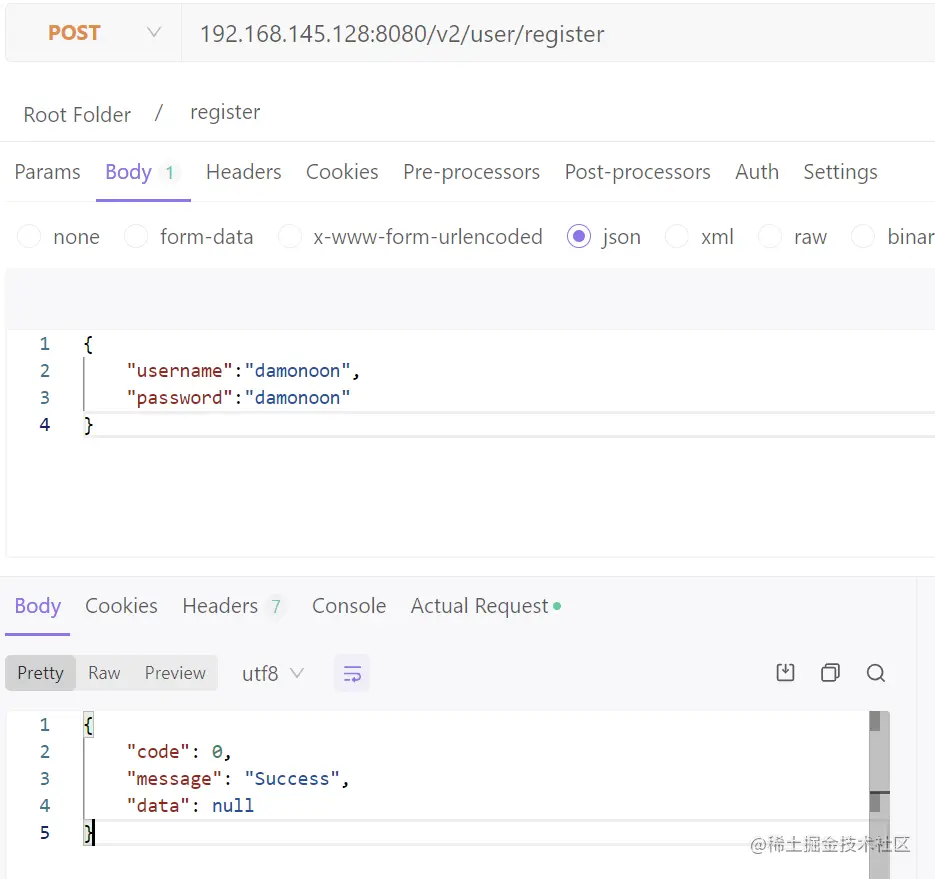
Task: Open the Console tab
Action: click(349, 606)
